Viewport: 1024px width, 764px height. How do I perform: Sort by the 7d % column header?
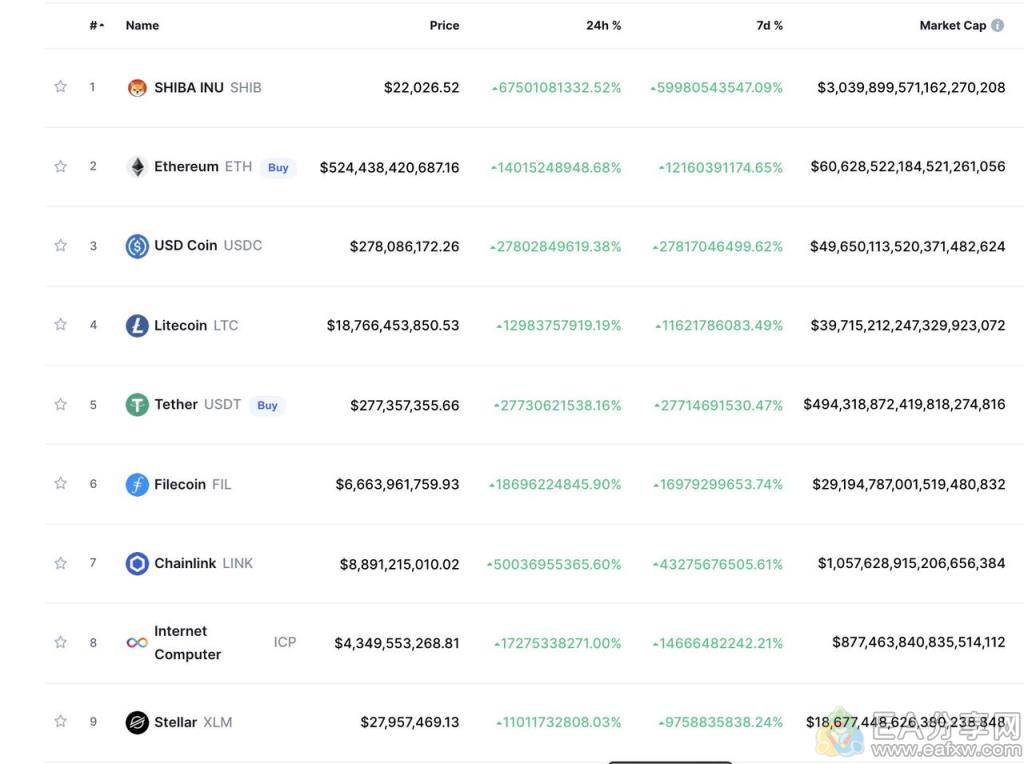pyautogui.click(x=769, y=26)
